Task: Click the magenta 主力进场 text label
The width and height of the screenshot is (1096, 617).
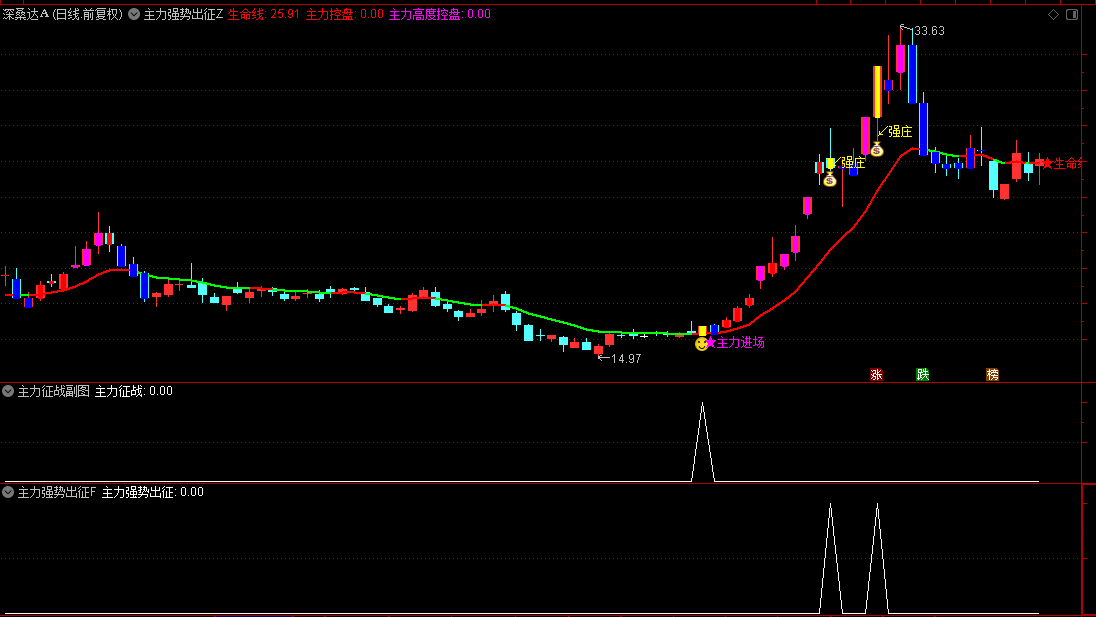Action: click(740, 342)
